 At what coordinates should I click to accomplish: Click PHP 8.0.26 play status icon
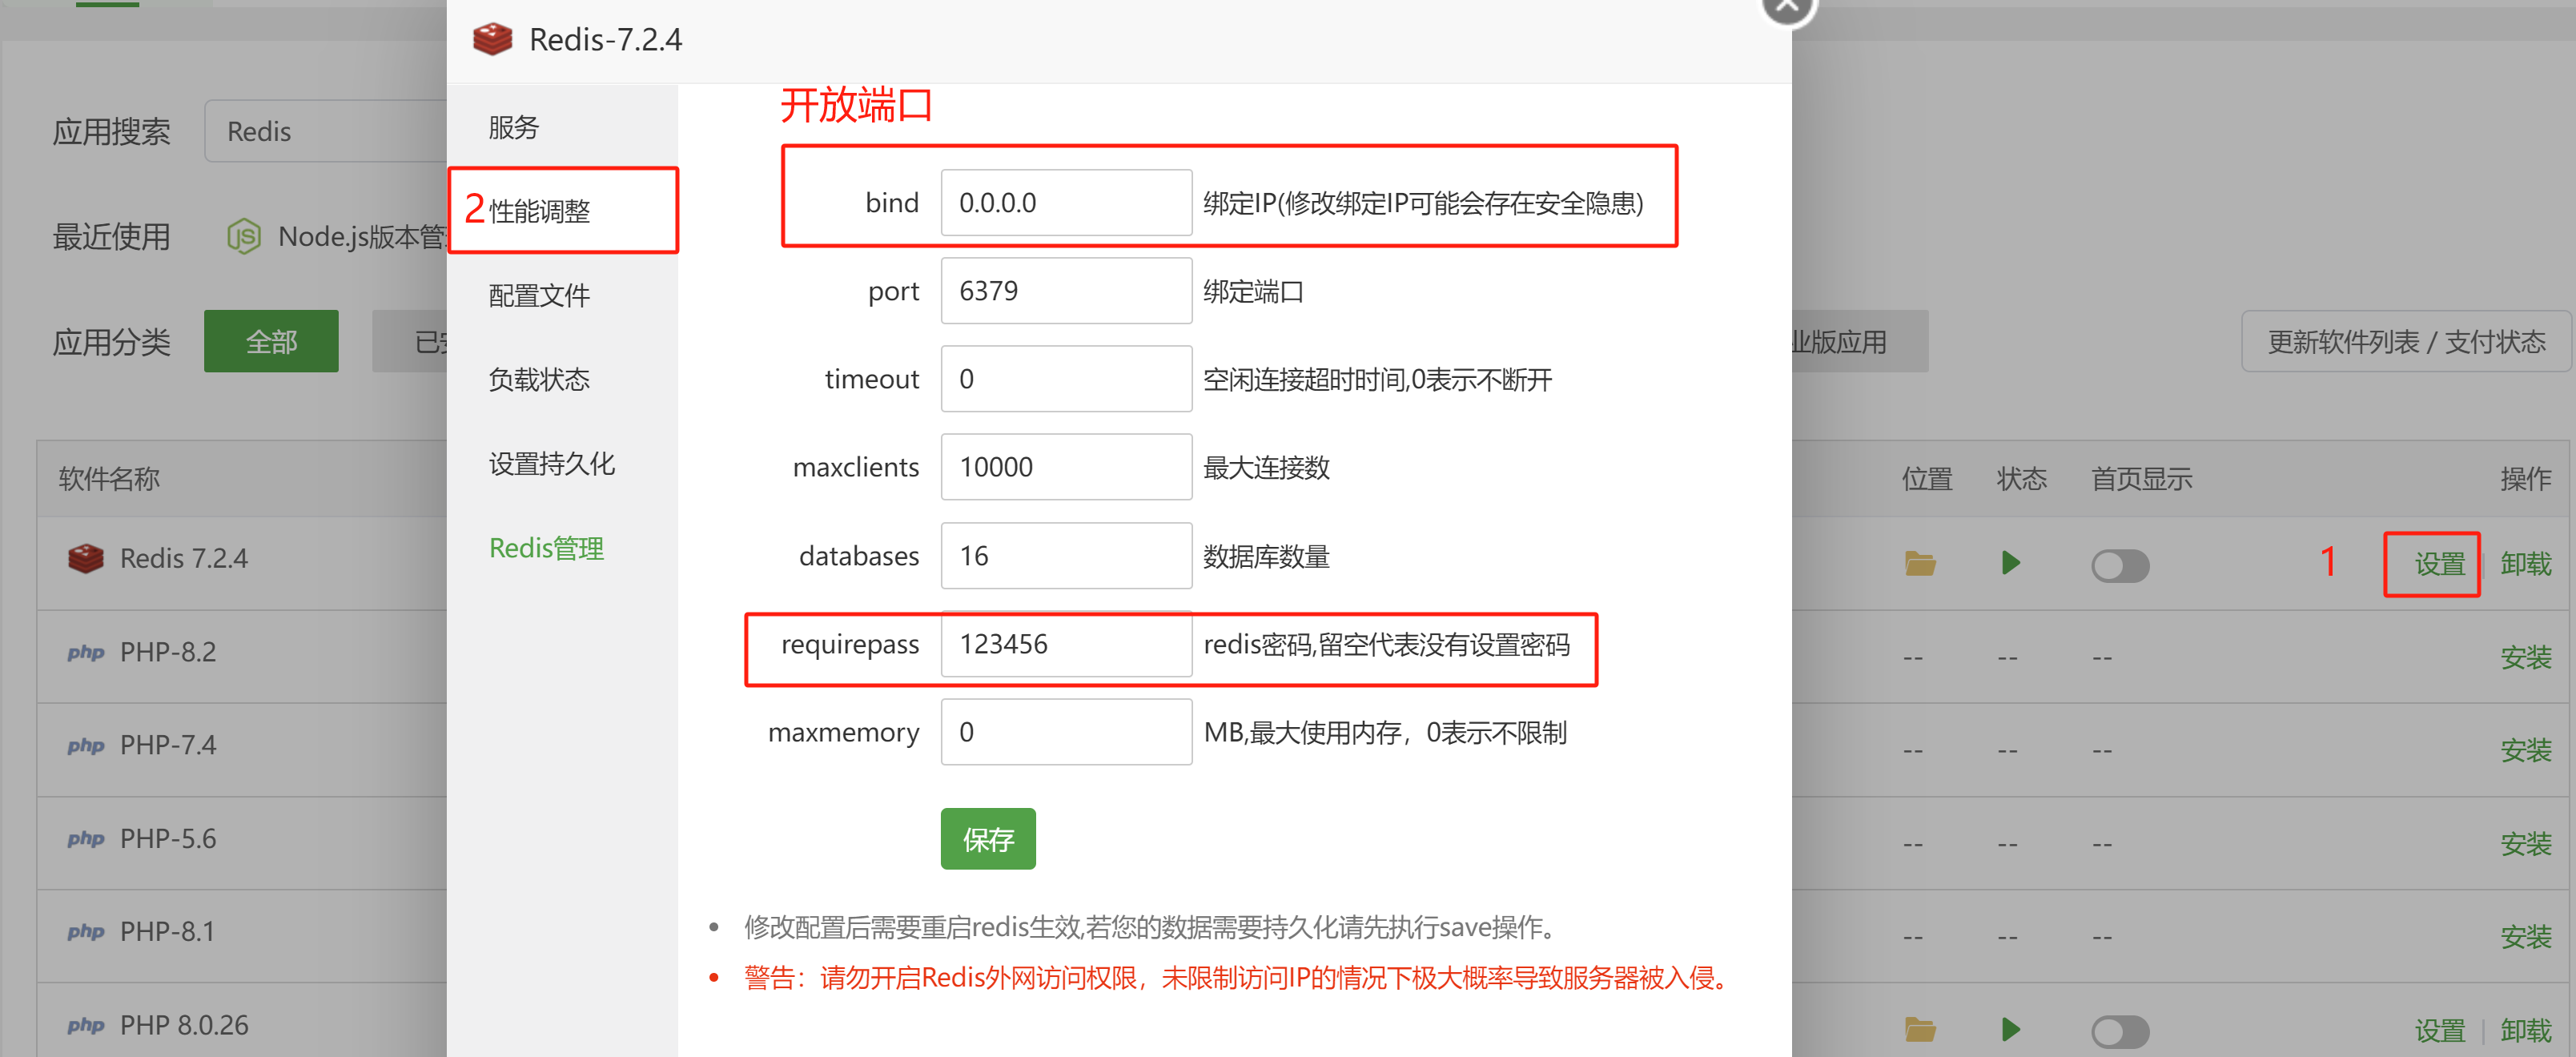pyautogui.click(x=2010, y=1029)
